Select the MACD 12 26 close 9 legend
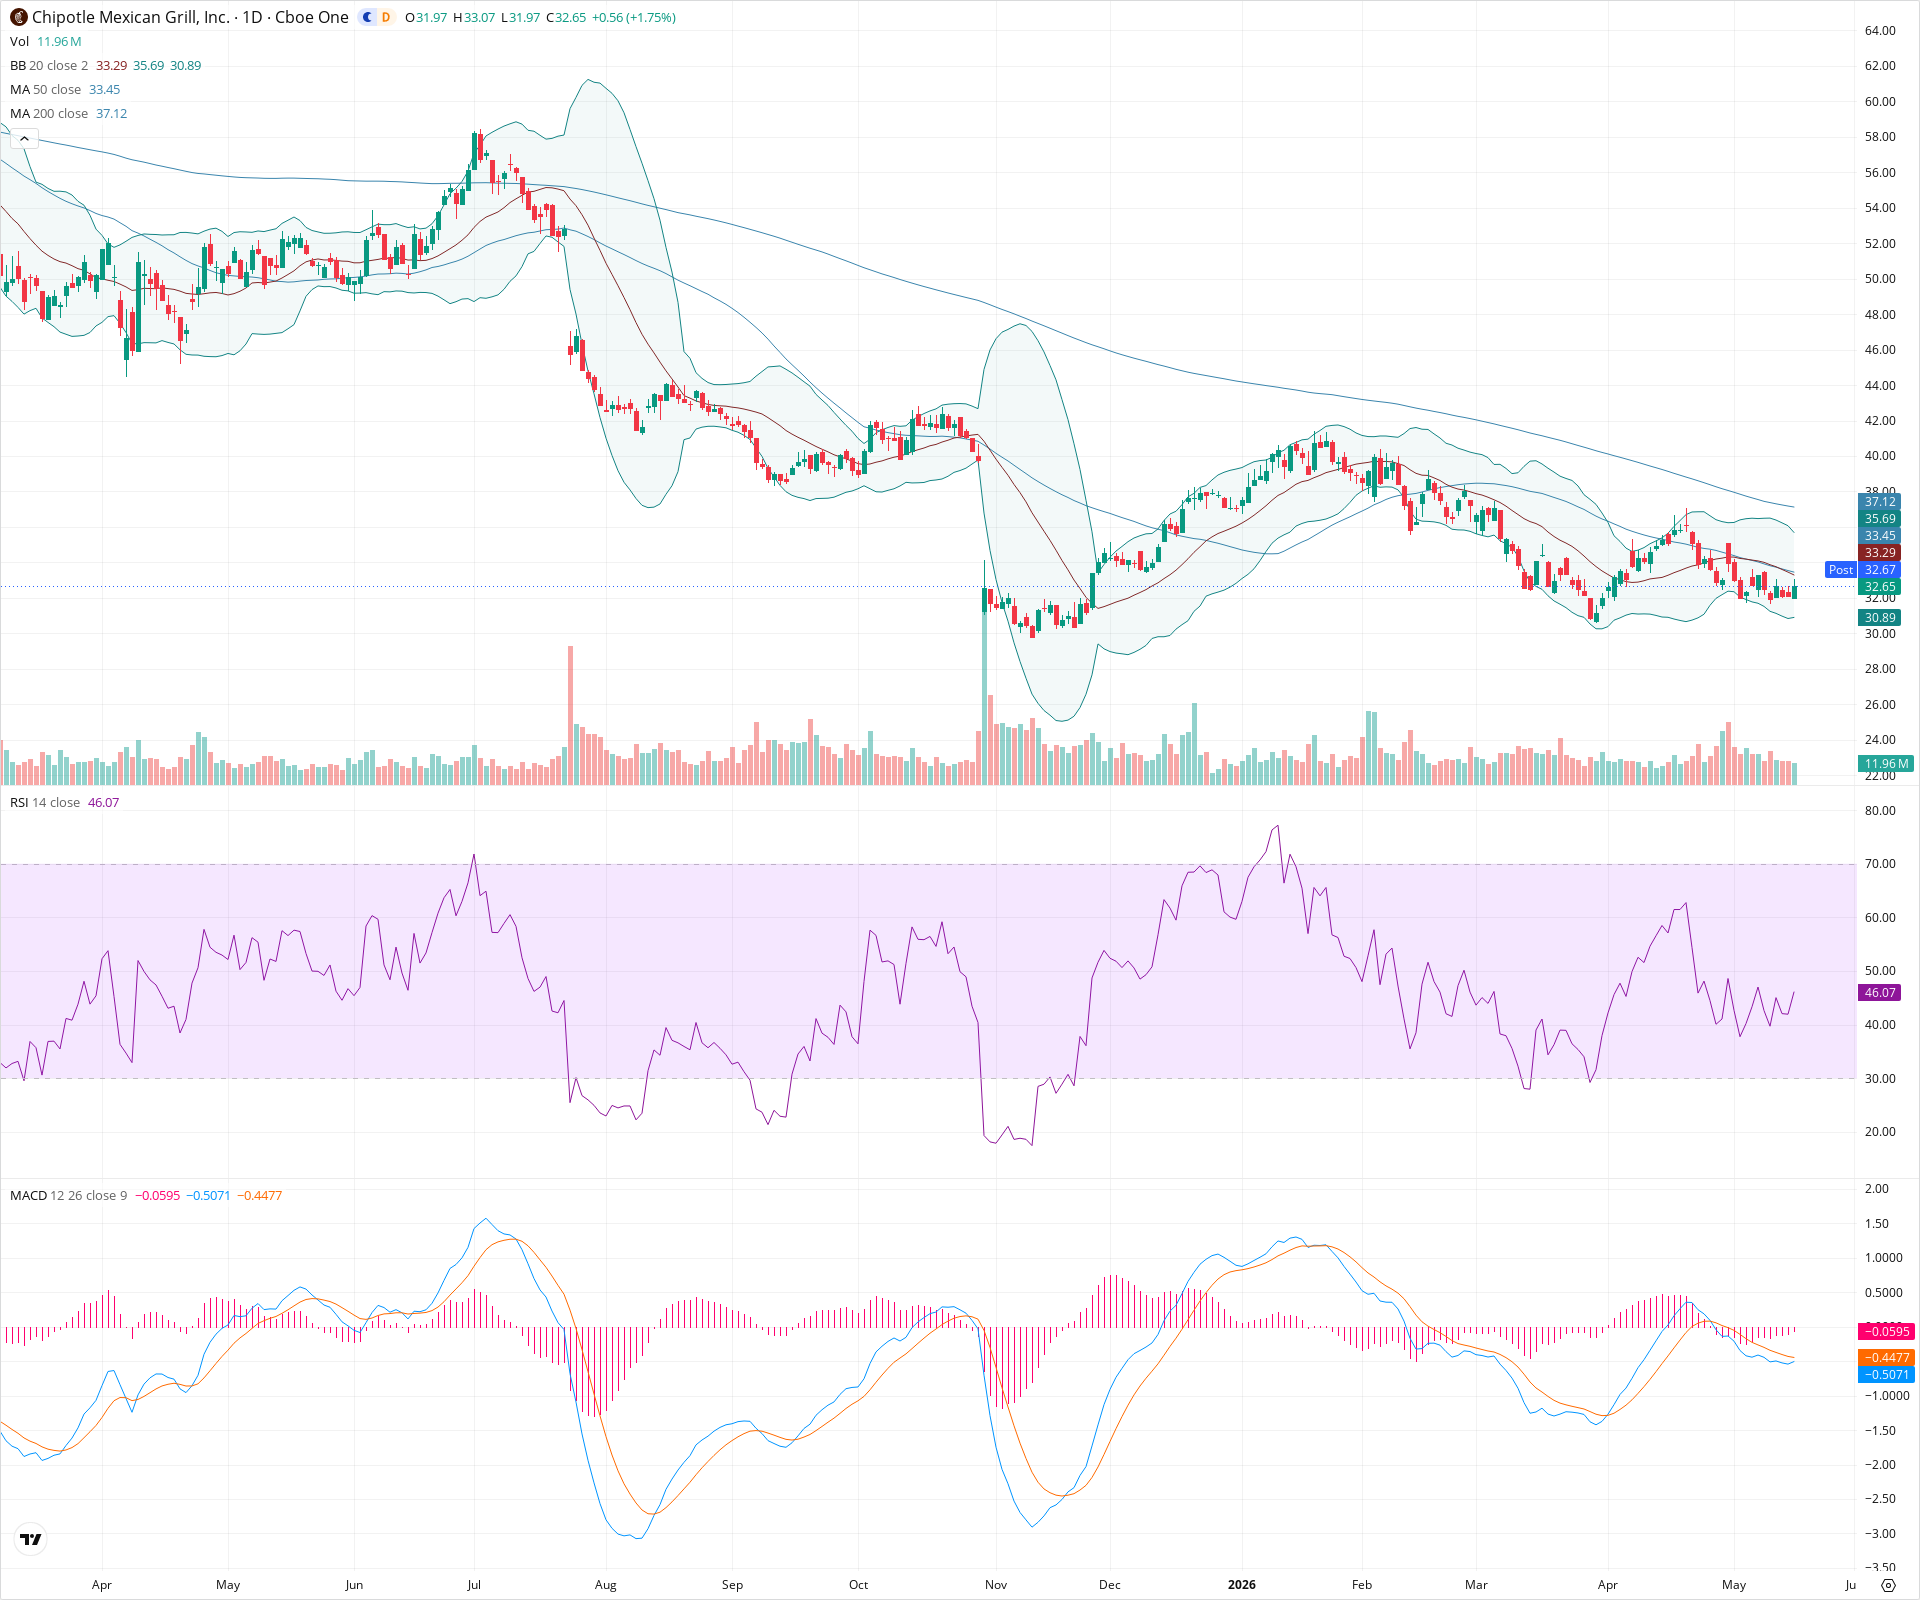The image size is (1920, 1600). [69, 1195]
